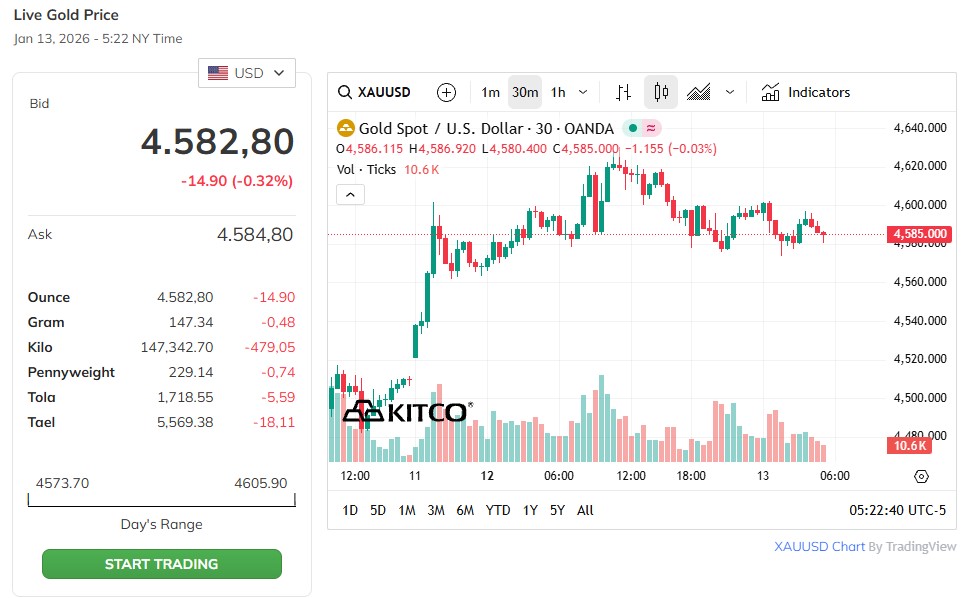Select the area chart style icon
The width and height of the screenshot is (965, 598).
click(699, 92)
